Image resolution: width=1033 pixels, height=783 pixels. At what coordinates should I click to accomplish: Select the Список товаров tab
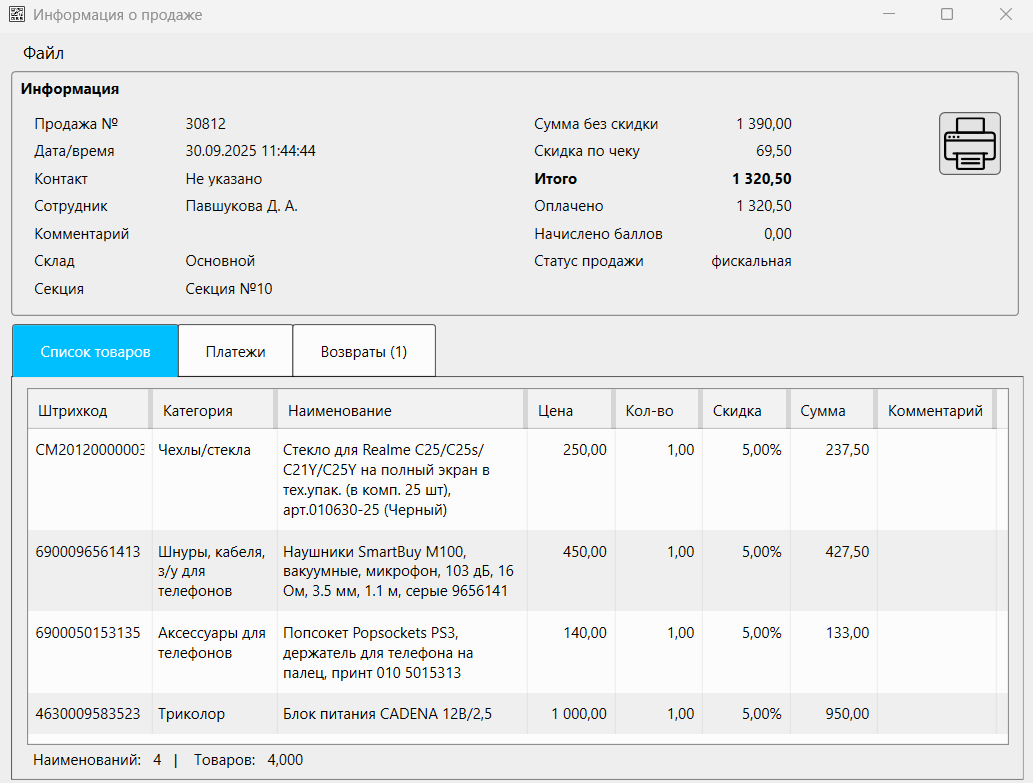[x=95, y=351]
